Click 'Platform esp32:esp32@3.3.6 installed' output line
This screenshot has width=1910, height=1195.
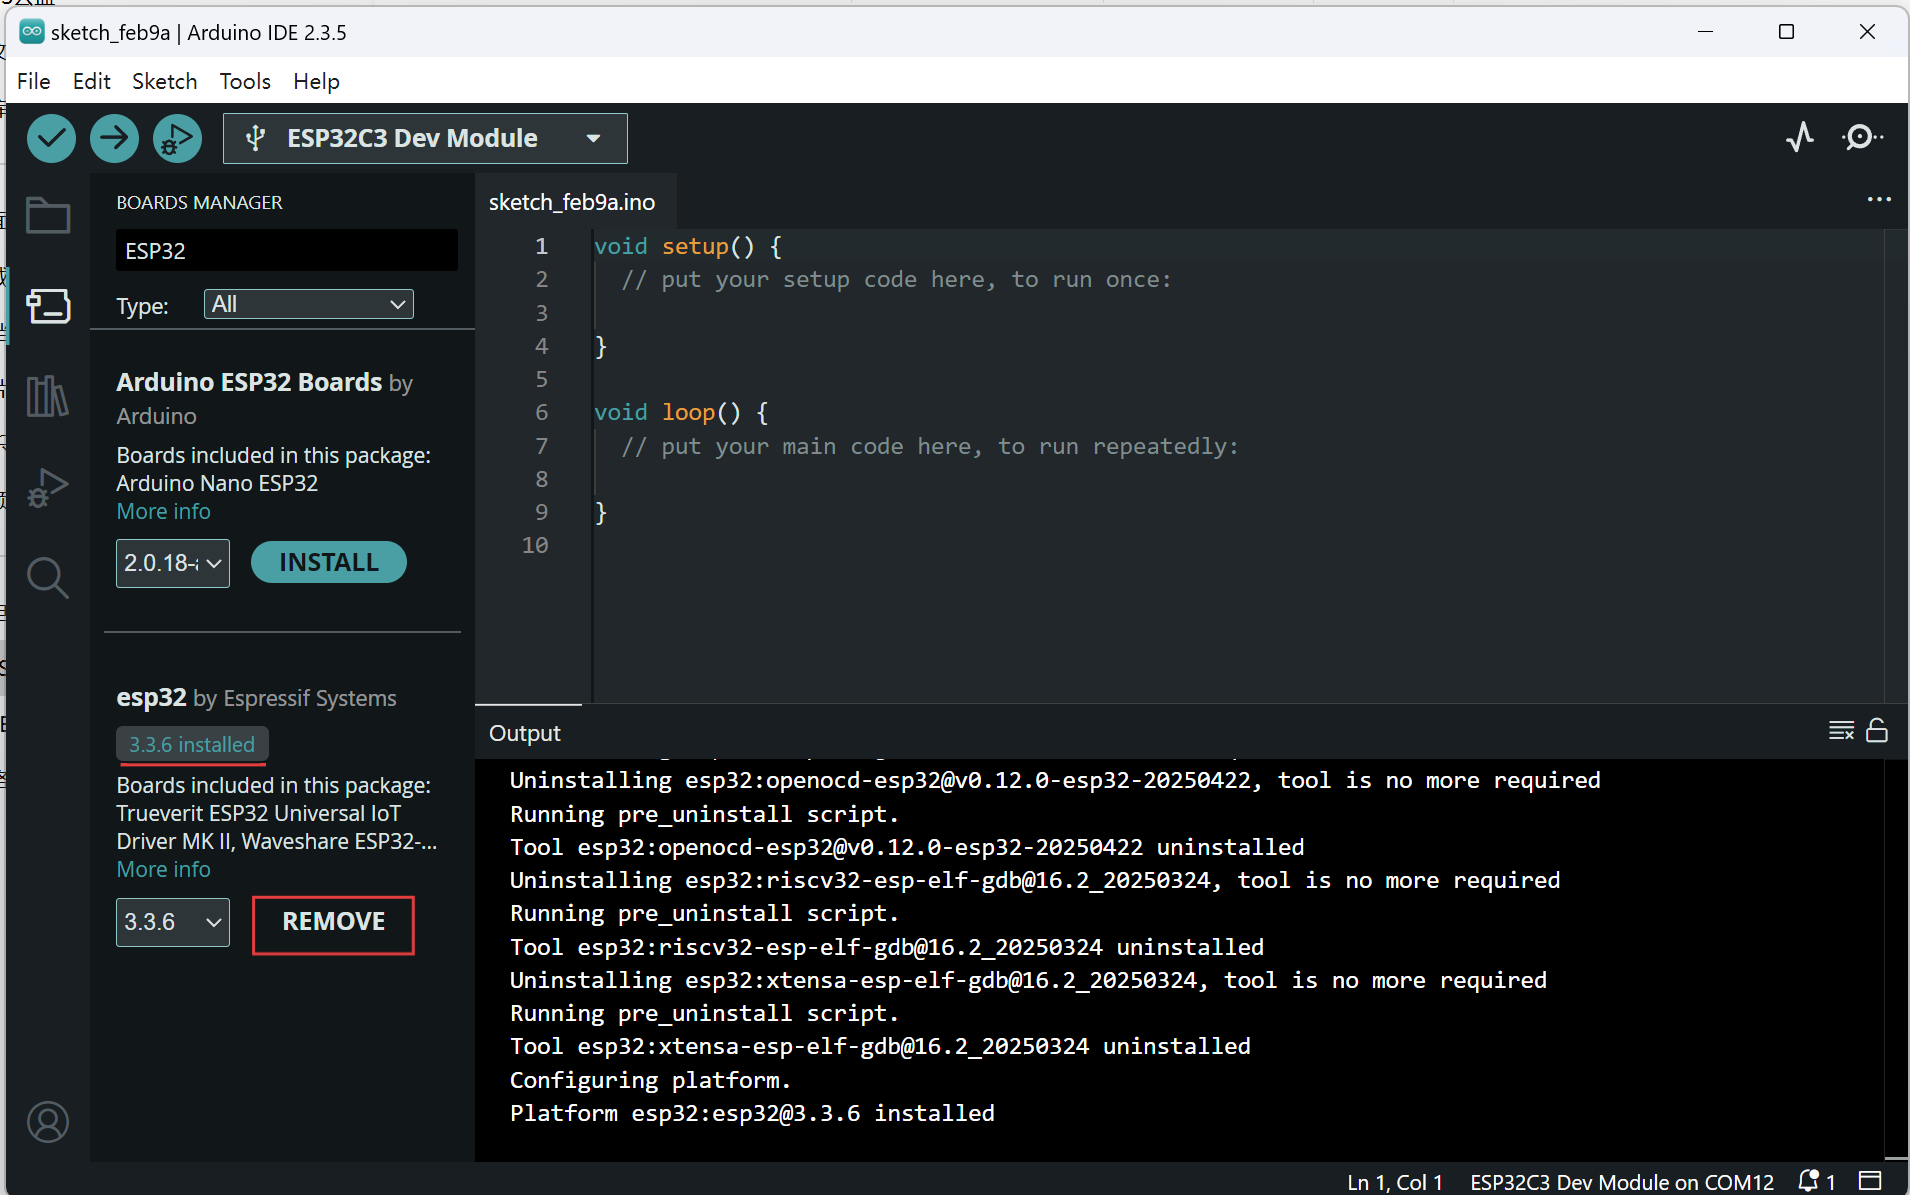[752, 1113]
